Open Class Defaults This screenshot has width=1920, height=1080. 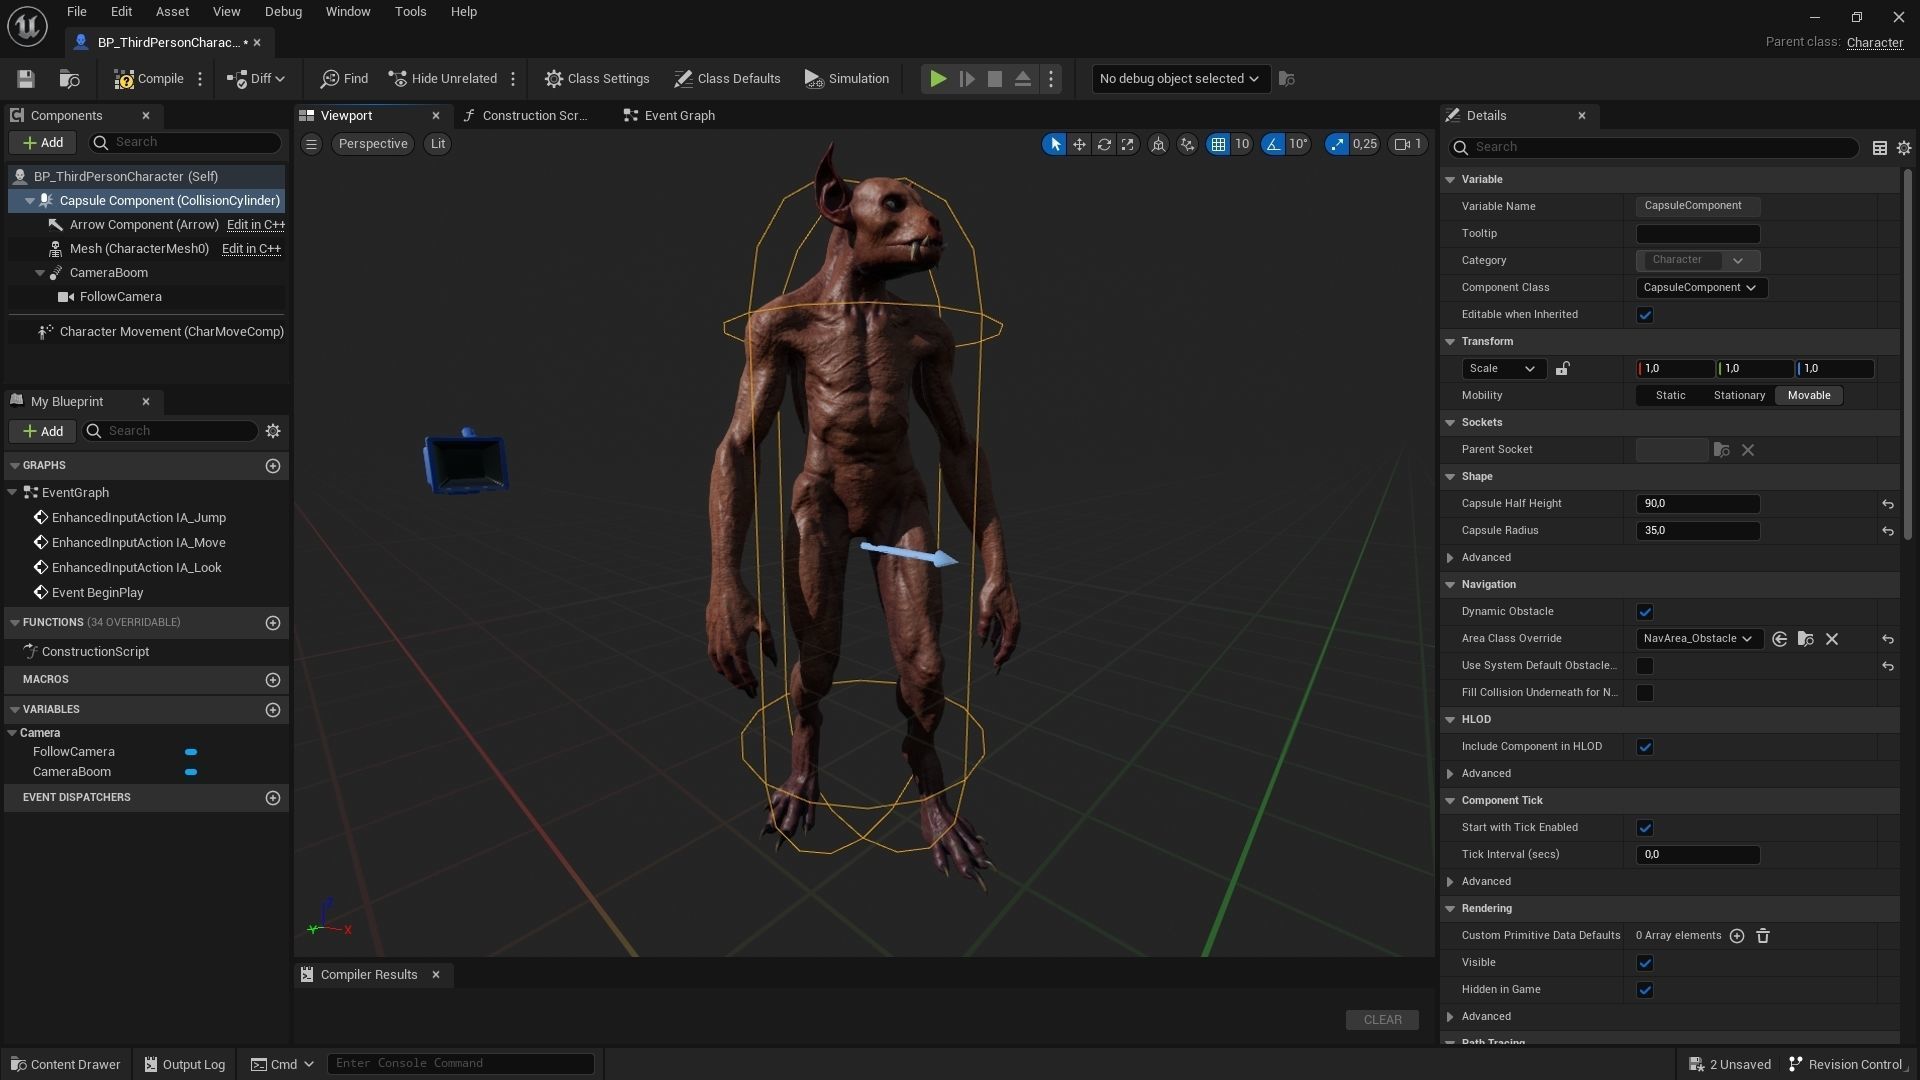pos(727,79)
